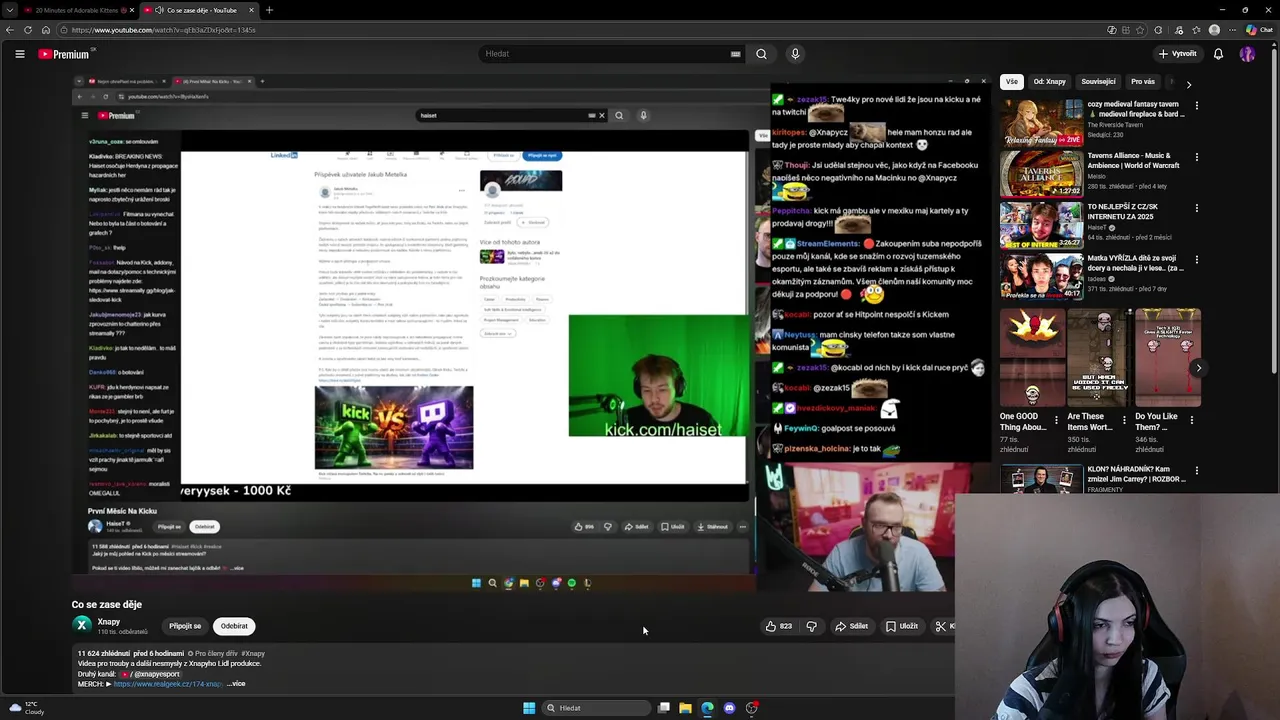Image resolution: width=1280 pixels, height=720 pixels.
Task: Select Od: Xnapy filter chip
Action: pyautogui.click(x=1049, y=82)
